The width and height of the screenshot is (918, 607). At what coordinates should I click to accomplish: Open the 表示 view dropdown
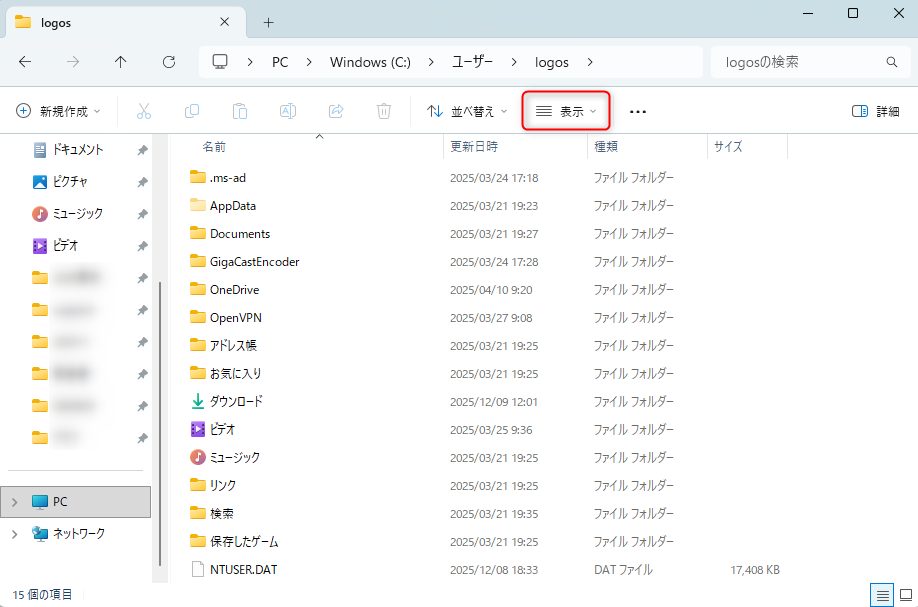pyautogui.click(x=566, y=111)
